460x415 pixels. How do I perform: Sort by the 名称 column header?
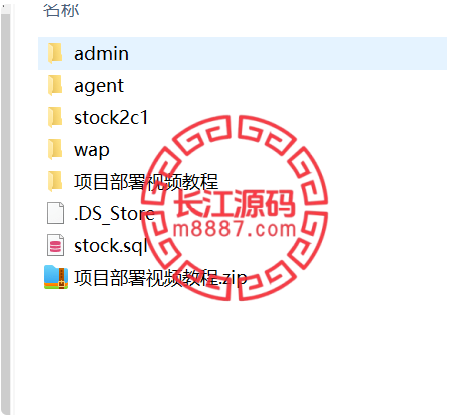(61, 11)
